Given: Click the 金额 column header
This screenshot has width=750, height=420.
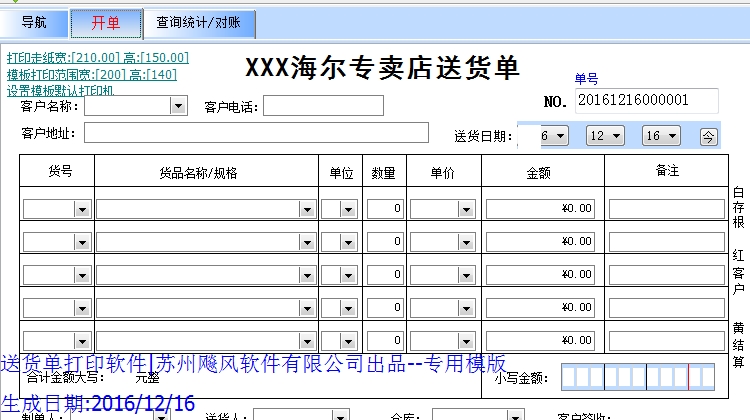Looking at the screenshot, I should coord(539,173).
